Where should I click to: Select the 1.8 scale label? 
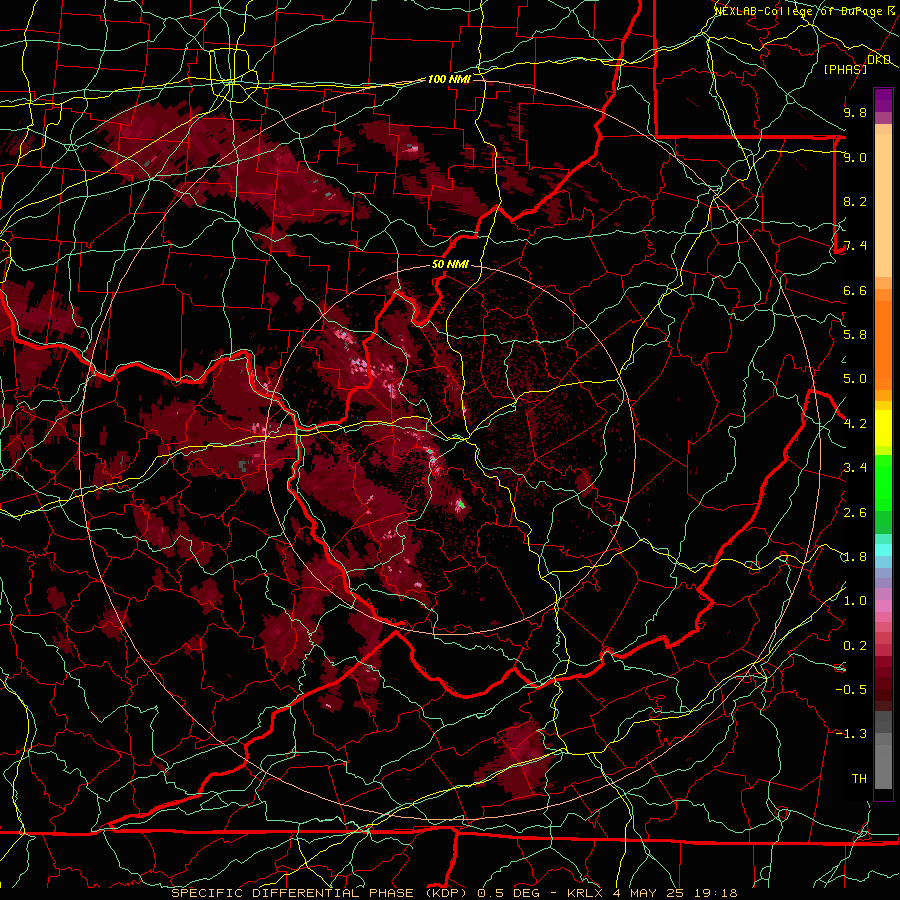855,557
